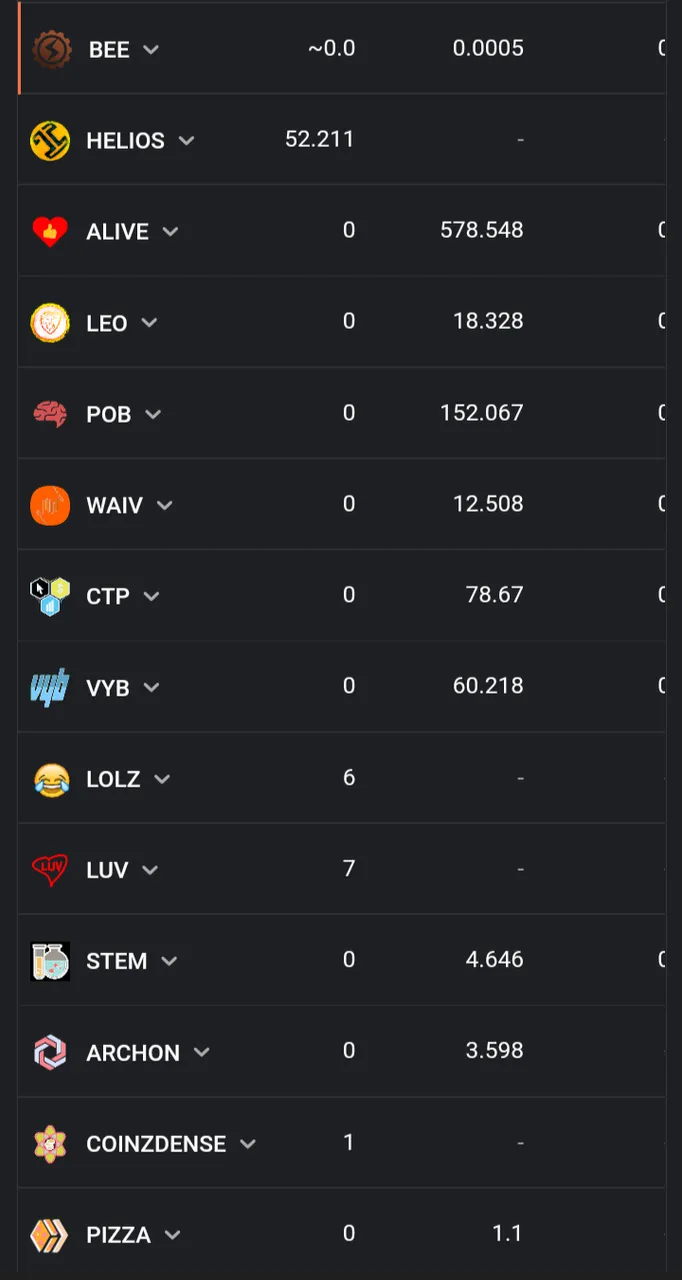Click the POB staked value 152.067
The image size is (682, 1280).
coord(482,413)
